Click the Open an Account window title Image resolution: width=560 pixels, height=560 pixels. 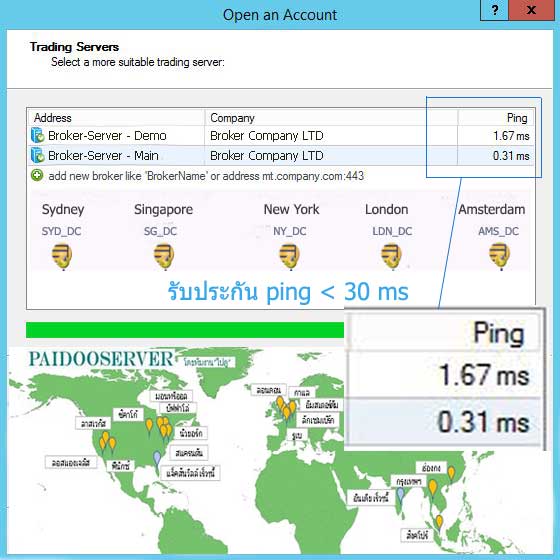[x=280, y=15]
